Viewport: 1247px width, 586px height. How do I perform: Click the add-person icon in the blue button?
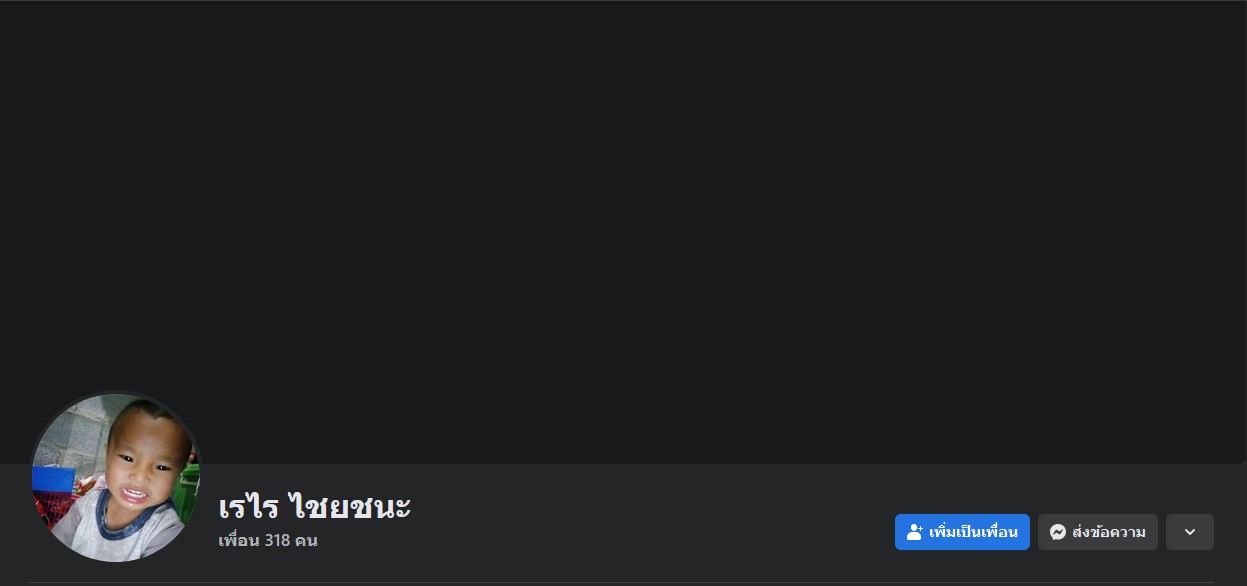(914, 532)
